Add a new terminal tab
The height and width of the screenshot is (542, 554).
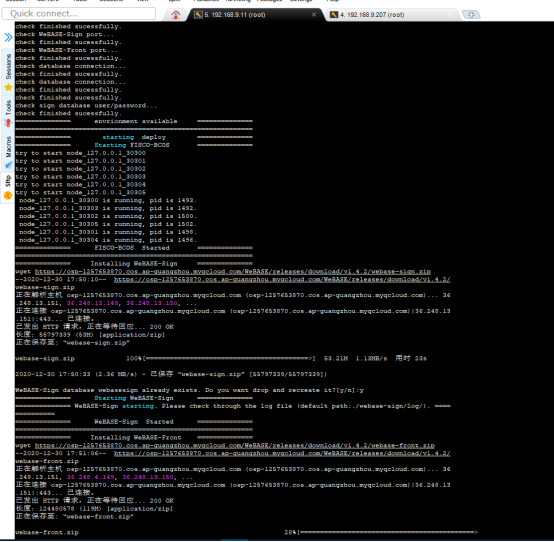pyautogui.click(x=471, y=14)
